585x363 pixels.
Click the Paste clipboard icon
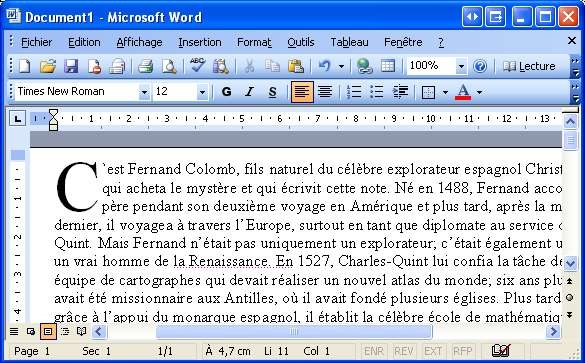(295, 66)
